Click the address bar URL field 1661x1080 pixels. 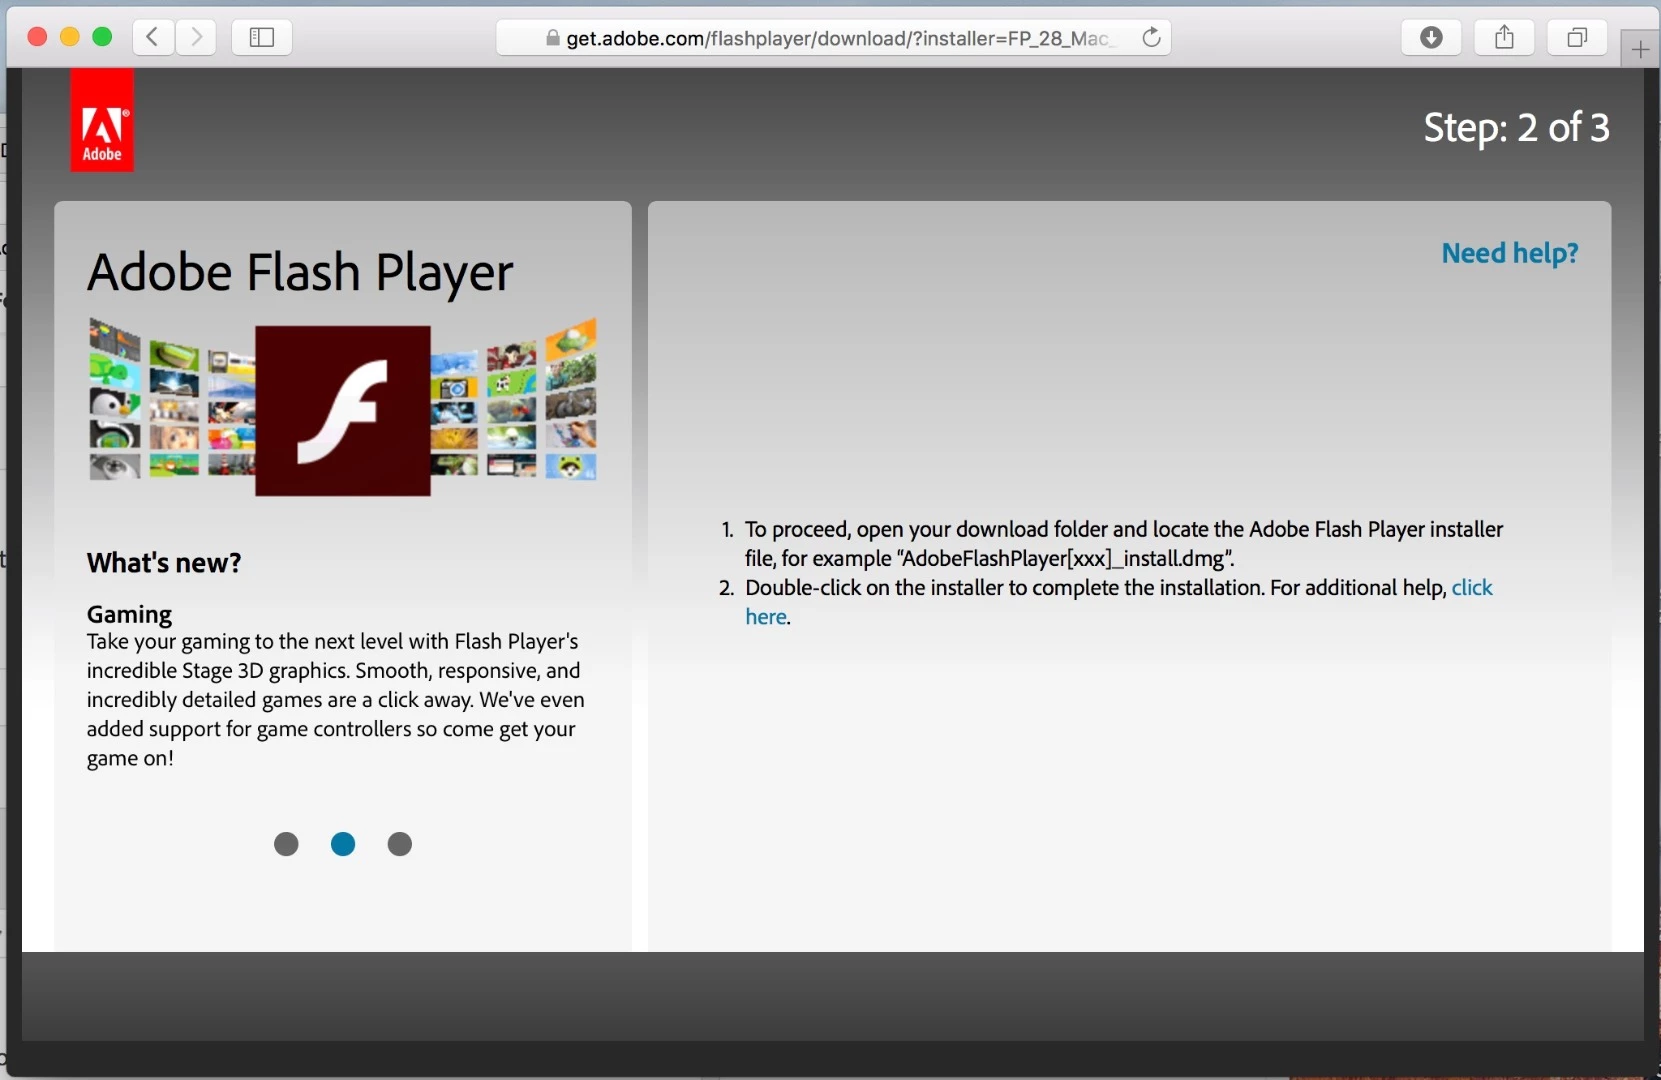(833, 38)
